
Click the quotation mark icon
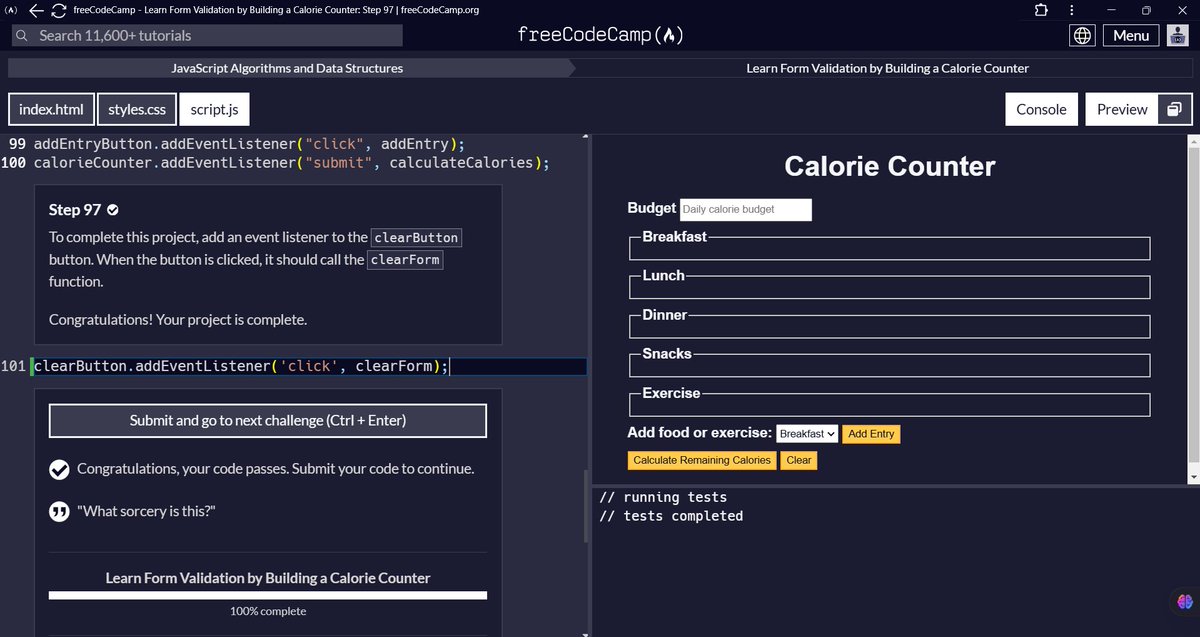pos(59,511)
